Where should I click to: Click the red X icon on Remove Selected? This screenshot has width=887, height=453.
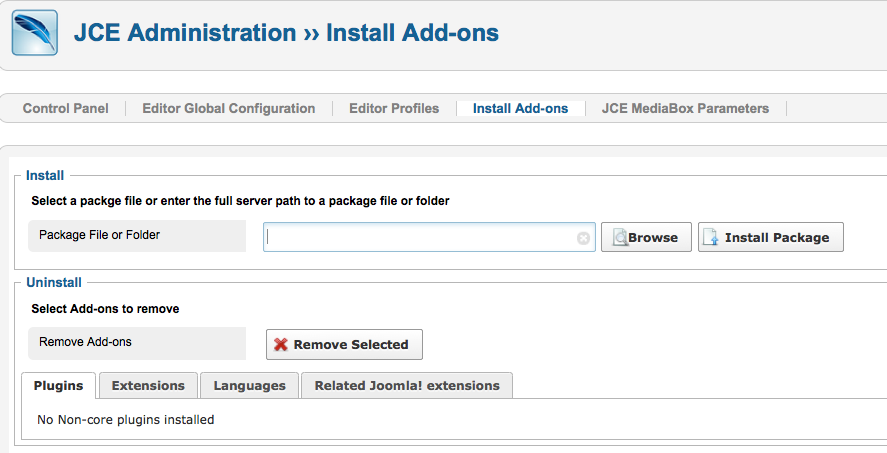point(281,344)
